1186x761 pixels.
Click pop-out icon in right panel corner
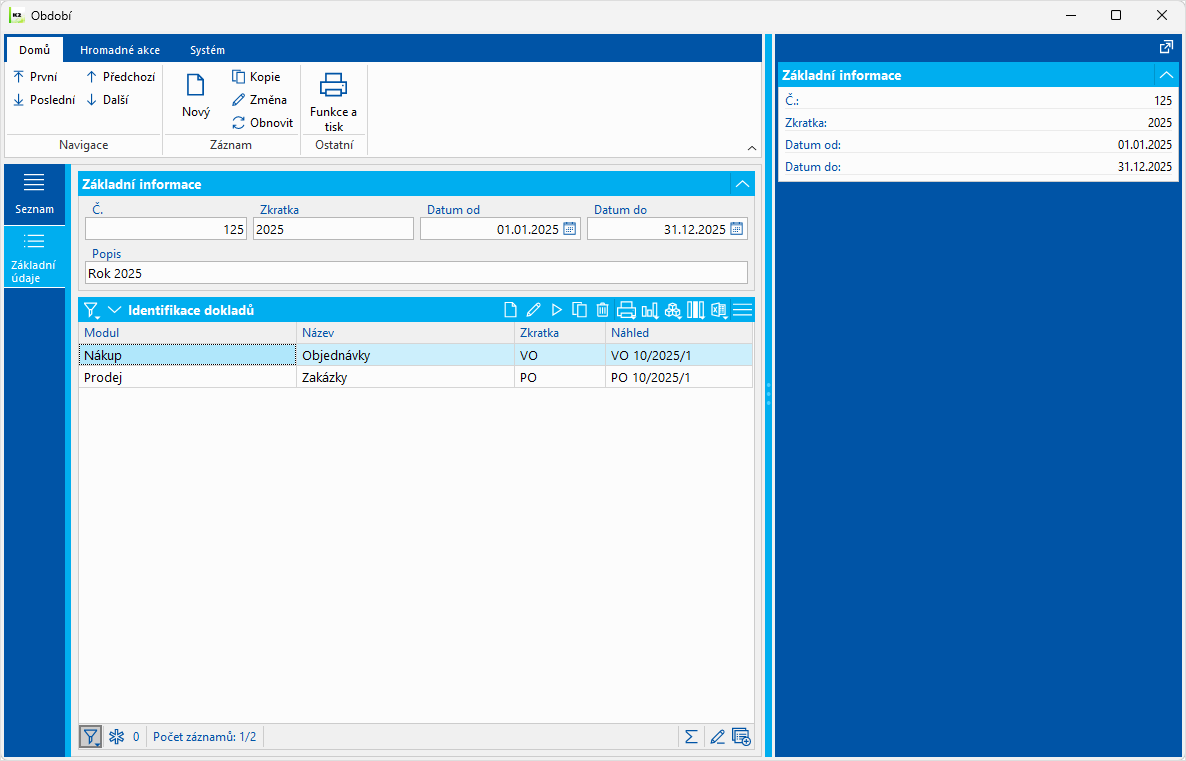(x=1166, y=47)
